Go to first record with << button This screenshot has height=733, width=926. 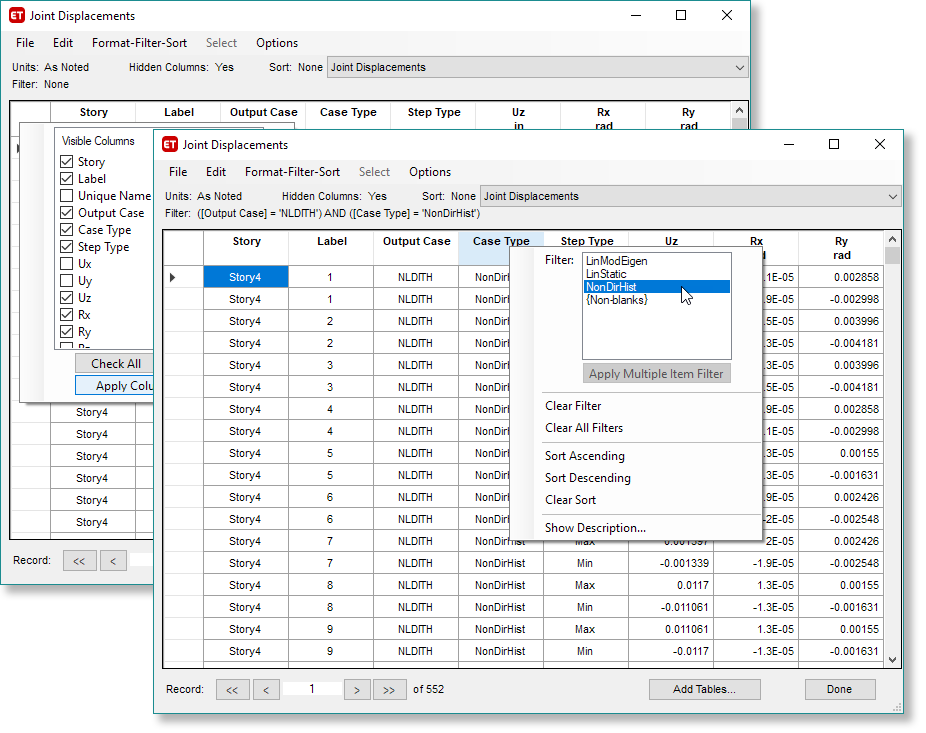(x=232, y=689)
